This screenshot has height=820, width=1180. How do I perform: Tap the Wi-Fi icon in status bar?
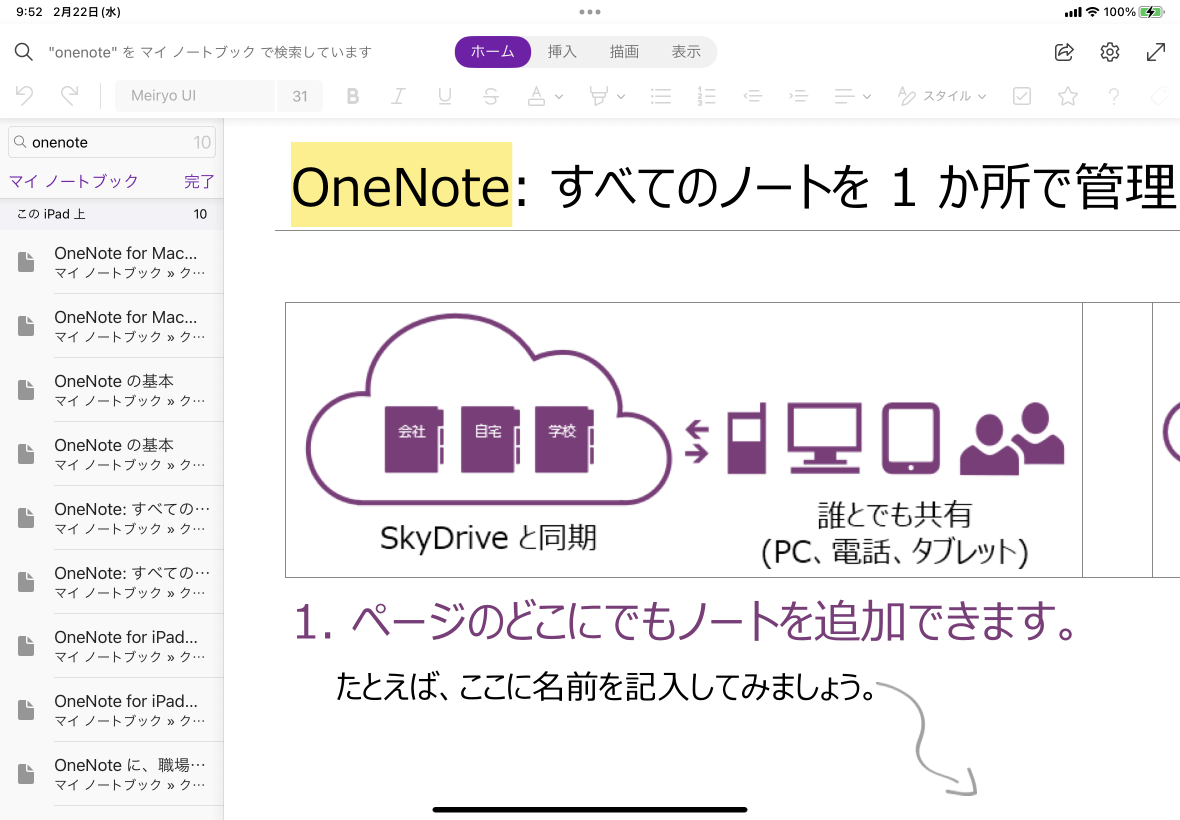click(1093, 12)
